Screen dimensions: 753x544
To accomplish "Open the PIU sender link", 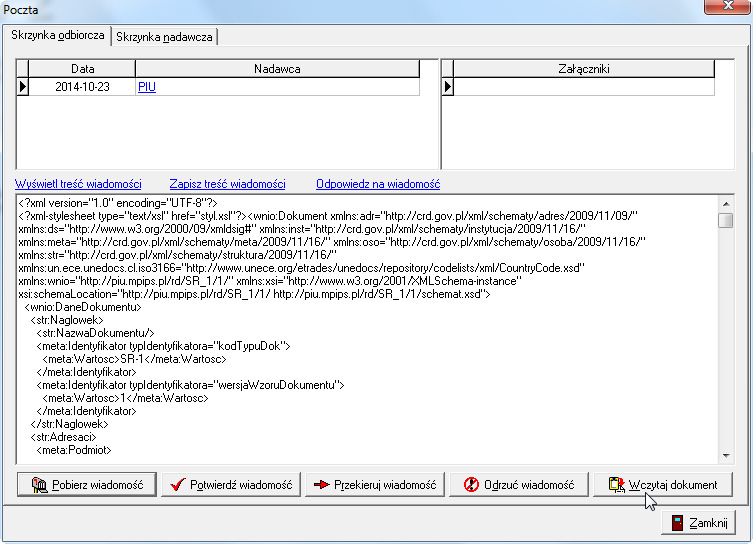I will (x=147, y=87).
